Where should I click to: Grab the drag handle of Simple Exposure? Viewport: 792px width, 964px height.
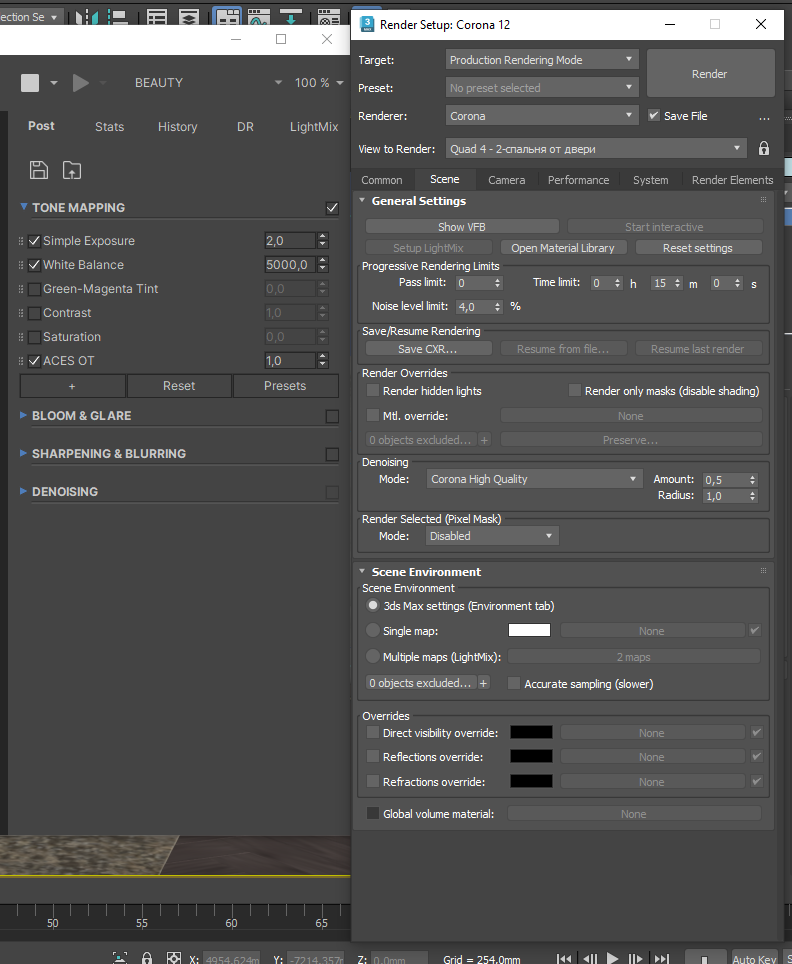click(22, 241)
